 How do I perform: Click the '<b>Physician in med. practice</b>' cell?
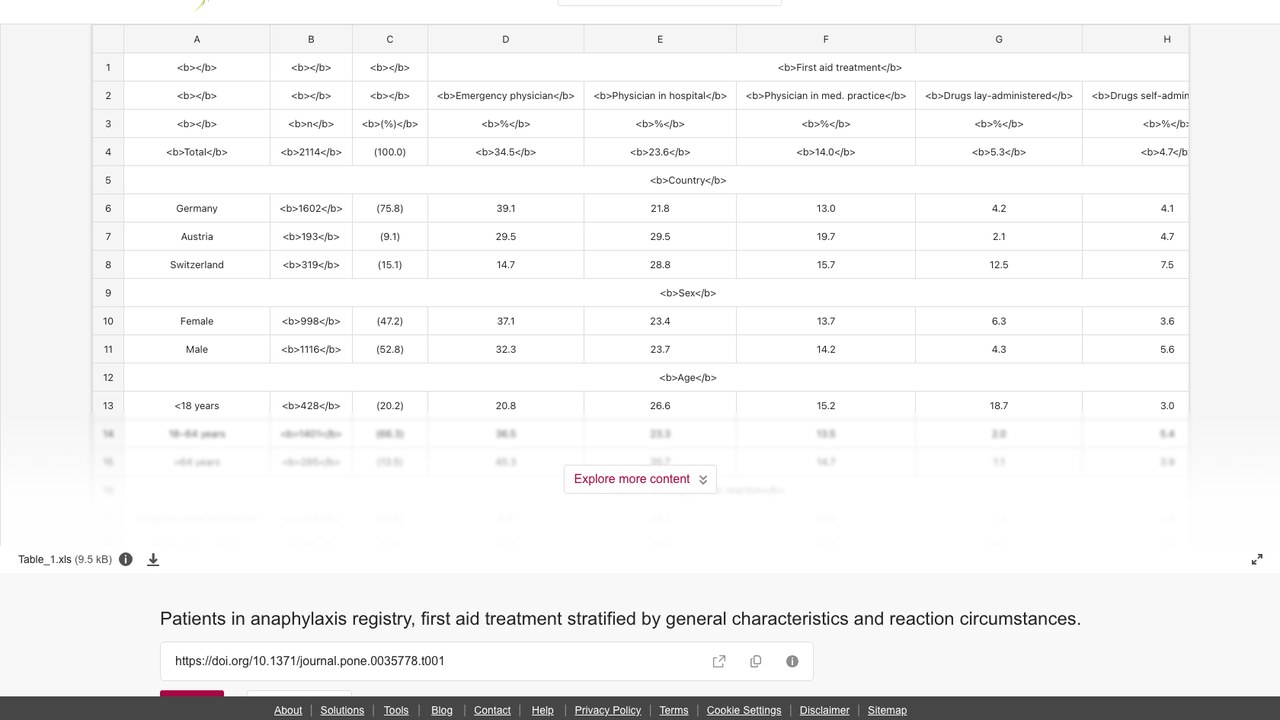tap(826, 96)
